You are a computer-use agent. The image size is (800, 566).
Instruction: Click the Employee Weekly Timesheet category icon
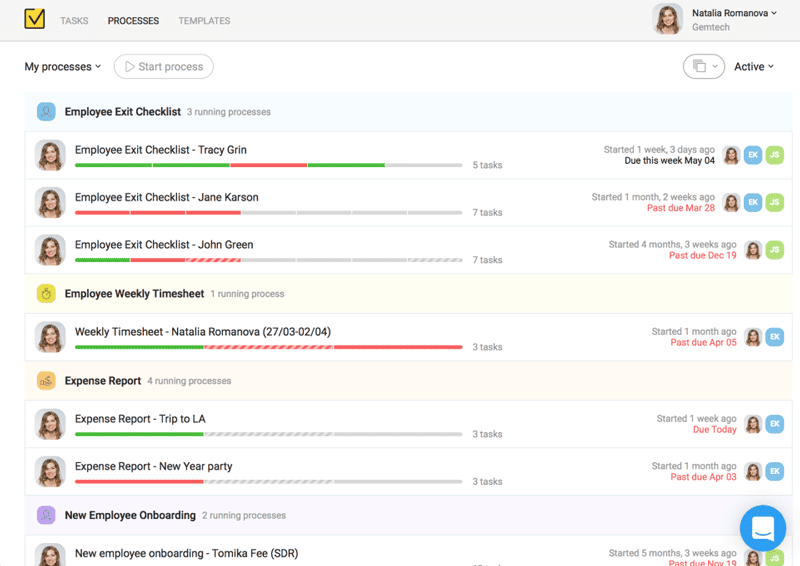coord(46,294)
